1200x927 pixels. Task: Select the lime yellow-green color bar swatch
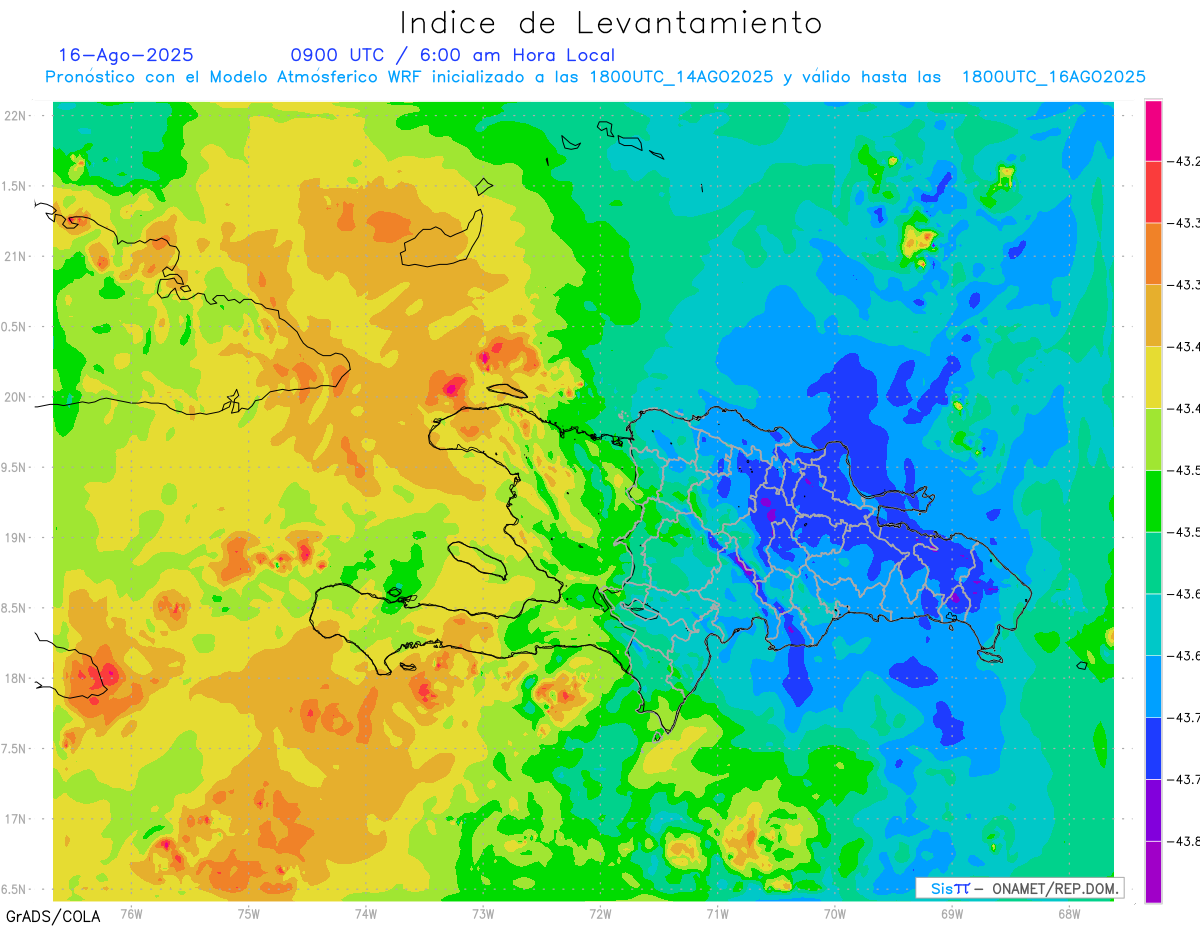coord(1153,439)
